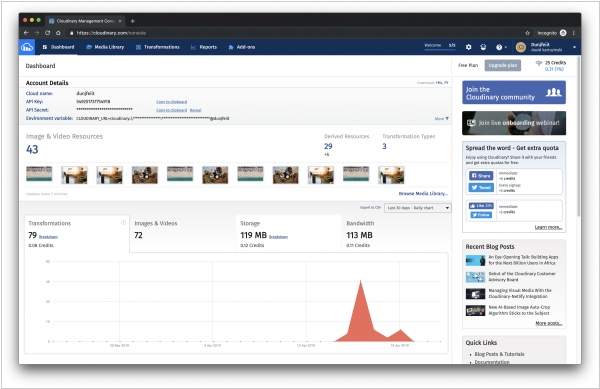This screenshot has width=600, height=389.
Task: Click Learn more link in quota box
Action: (548, 227)
